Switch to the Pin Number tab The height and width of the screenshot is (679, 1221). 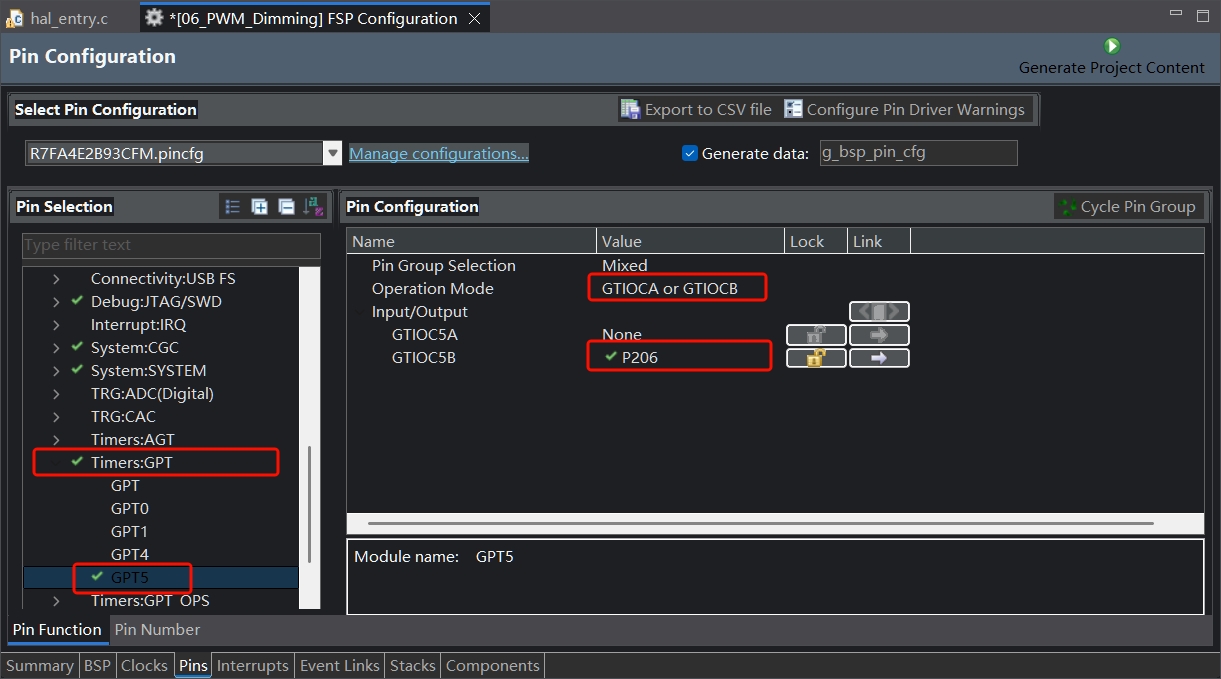[x=157, y=630]
